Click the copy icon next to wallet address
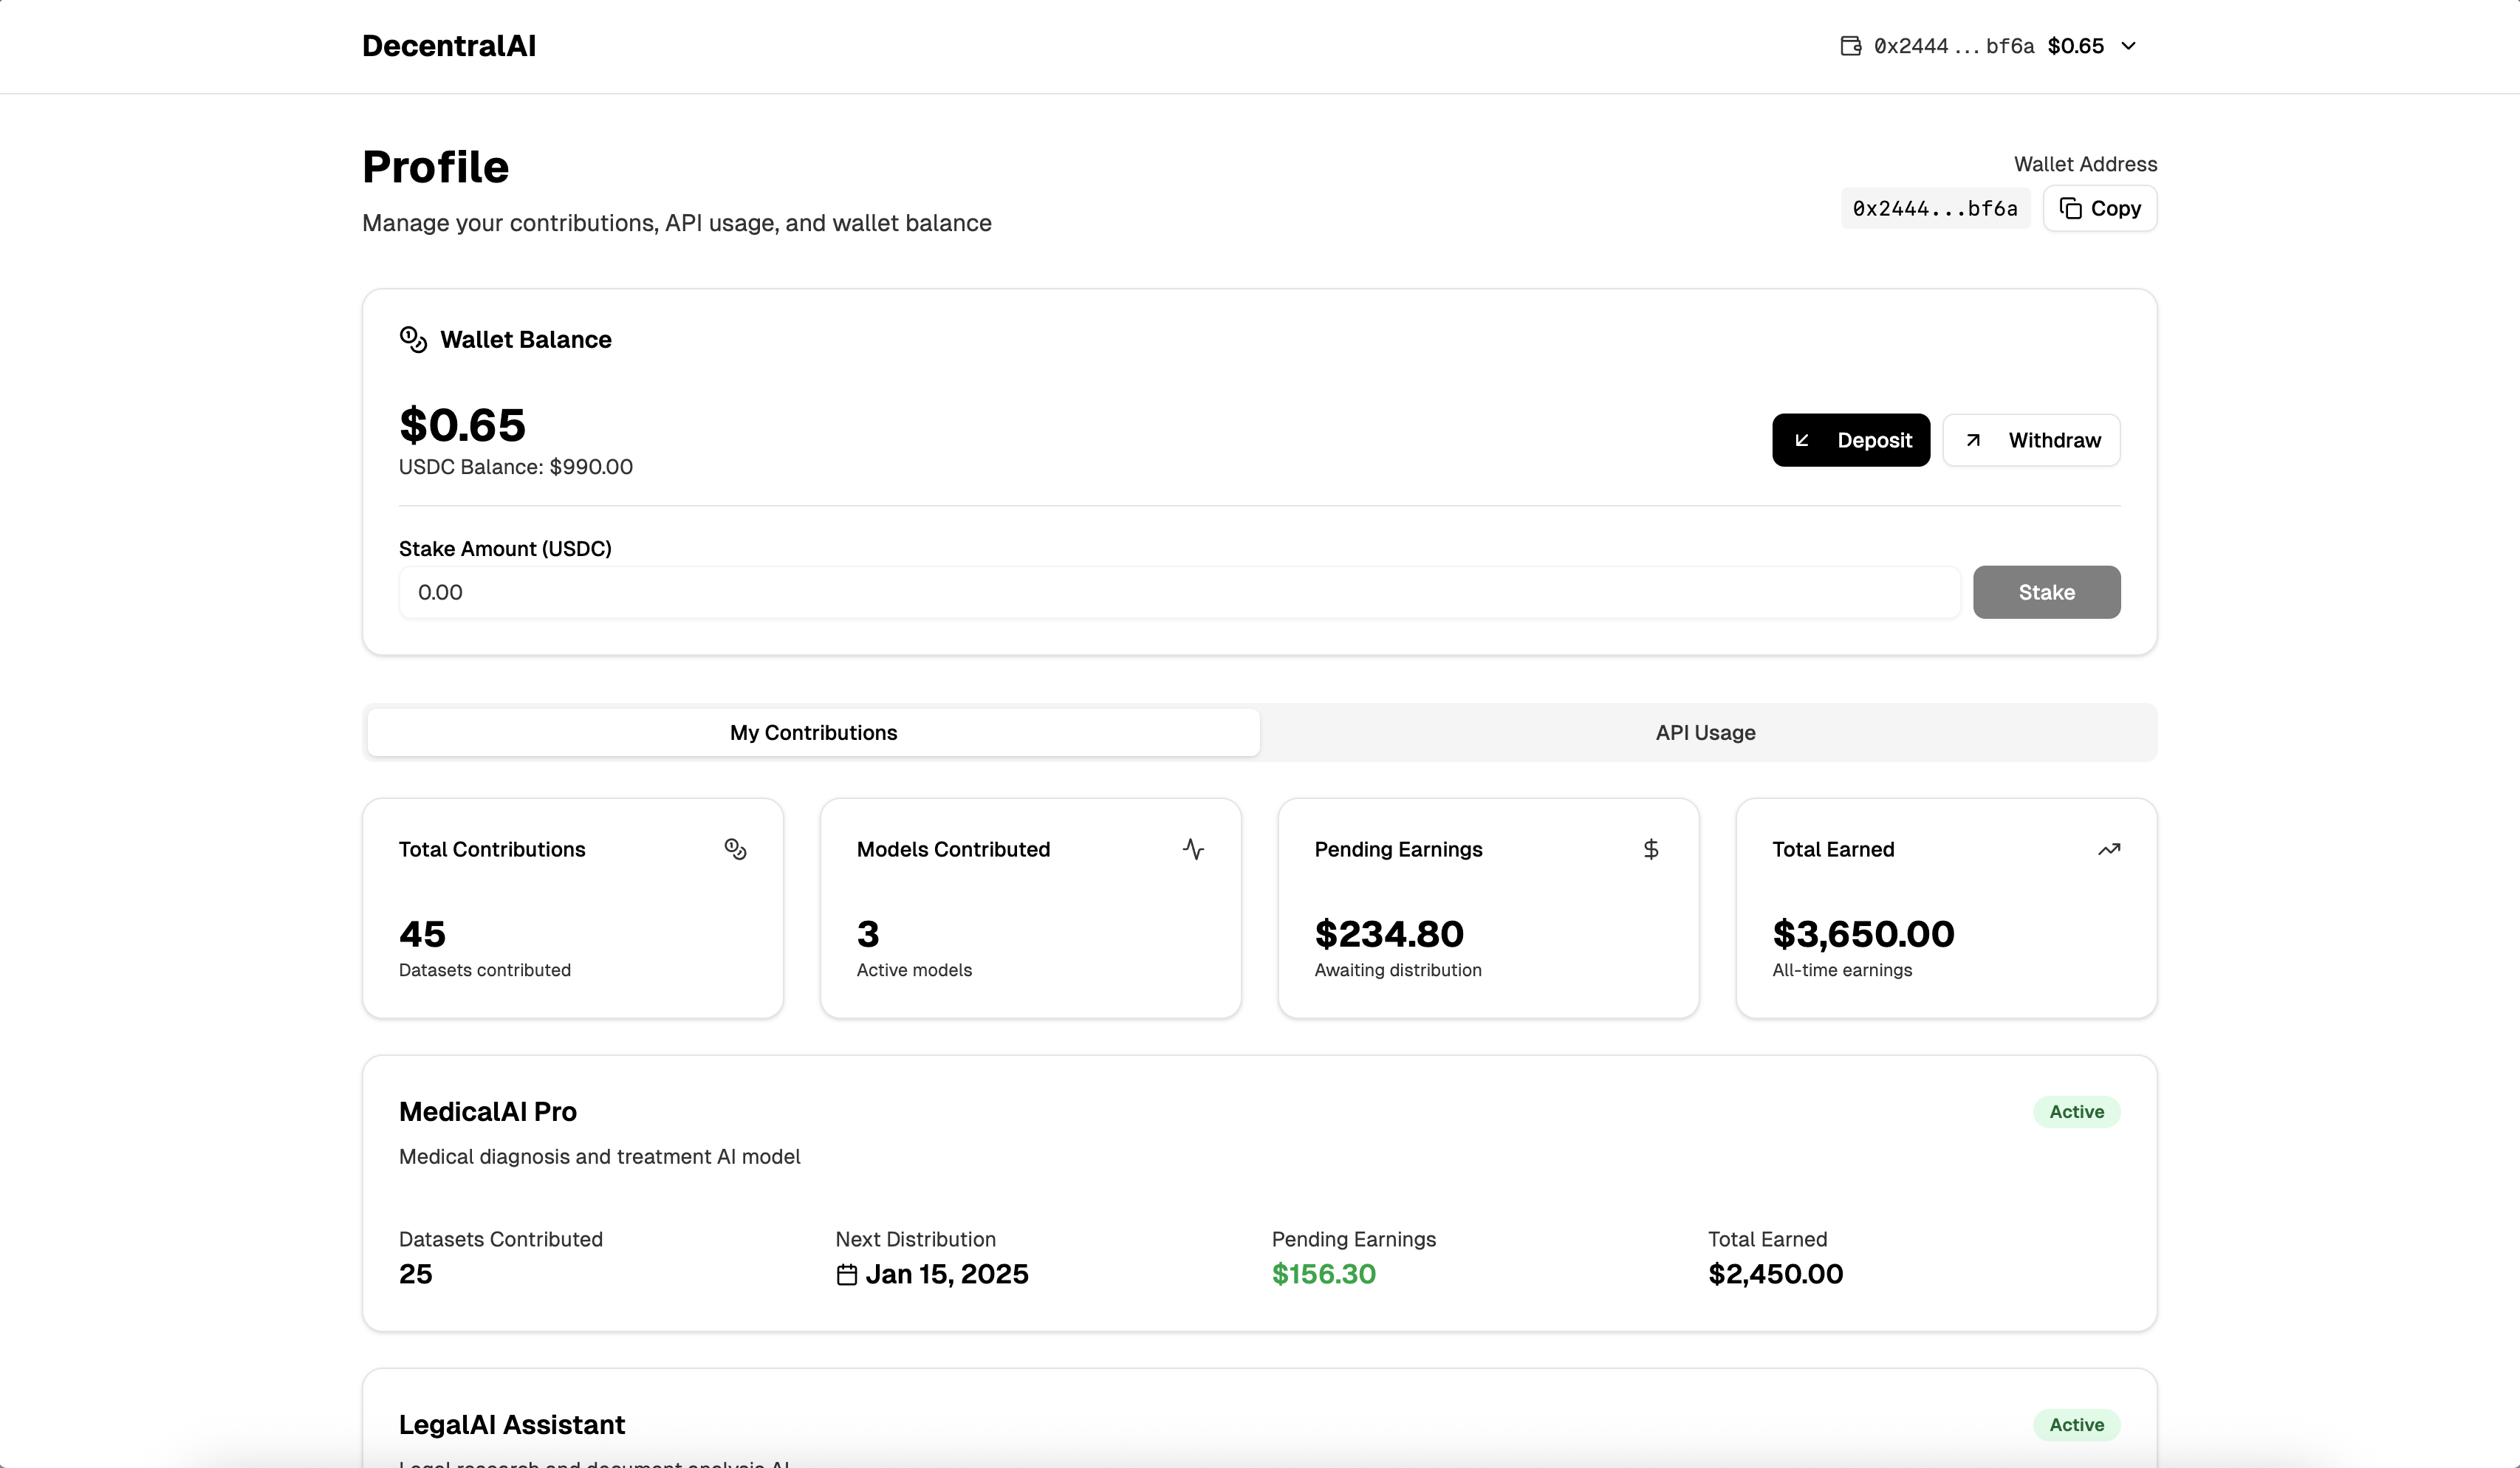2520x1468 pixels. tap(2071, 208)
